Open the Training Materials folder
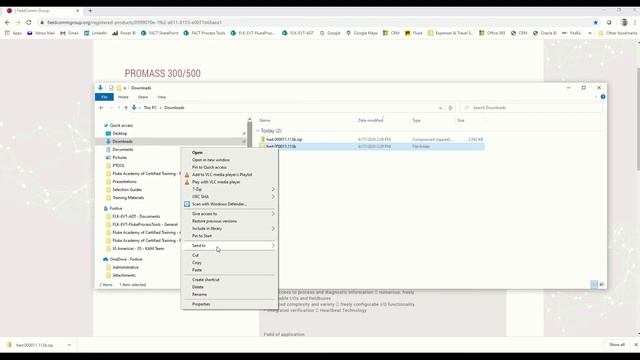The width and height of the screenshot is (640, 360). [128, 198]
